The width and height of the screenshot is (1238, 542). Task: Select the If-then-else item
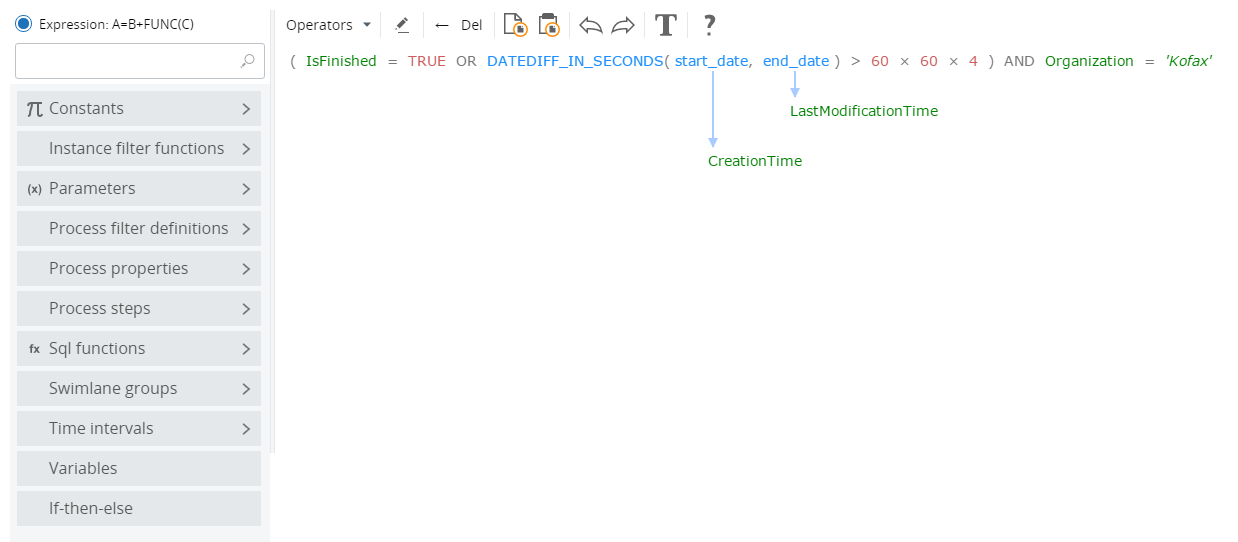coord(139,508)
